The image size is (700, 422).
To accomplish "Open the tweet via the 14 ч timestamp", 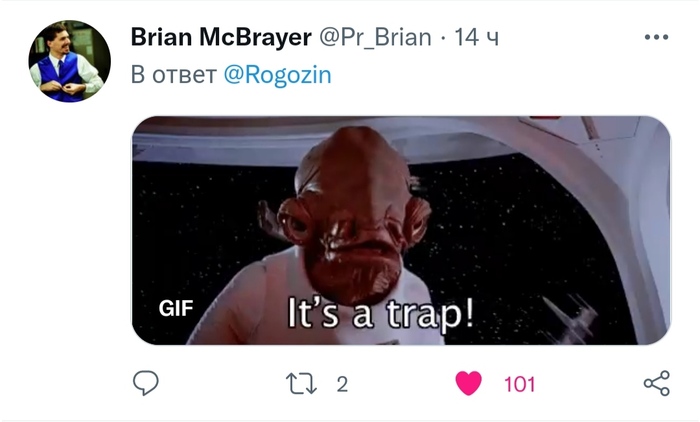I will coord(476,37).
